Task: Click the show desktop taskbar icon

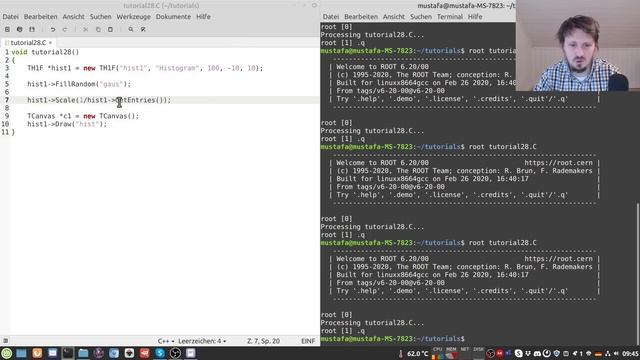Action: (21, 353)
